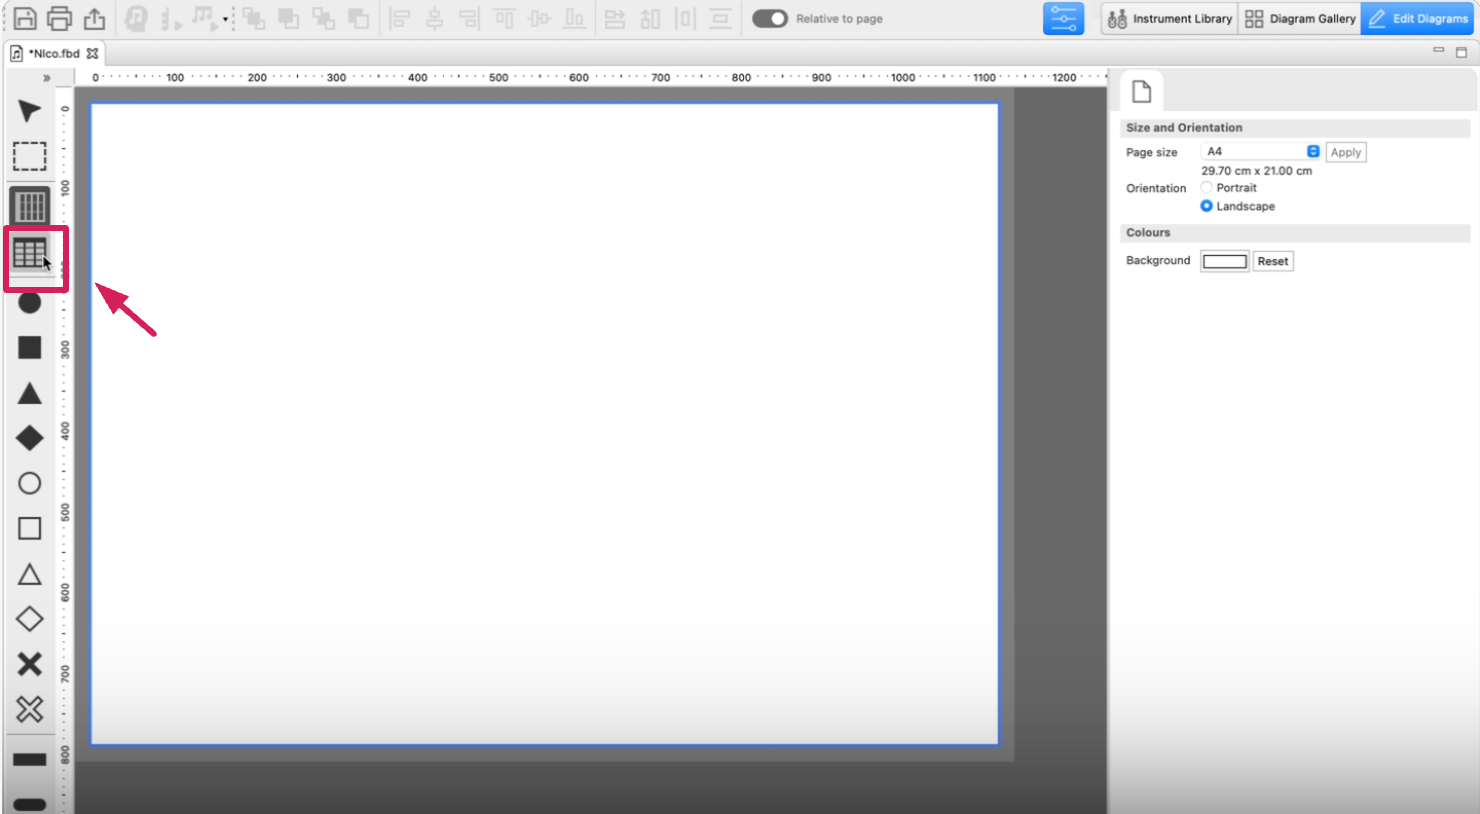Open the Page size A4 dropdown
This screenshot has width=1480, height=814.
[1261, 151]
